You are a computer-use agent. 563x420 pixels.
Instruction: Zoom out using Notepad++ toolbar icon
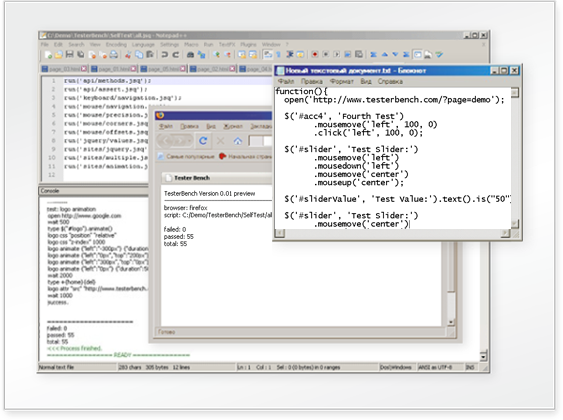pos(227,55)
